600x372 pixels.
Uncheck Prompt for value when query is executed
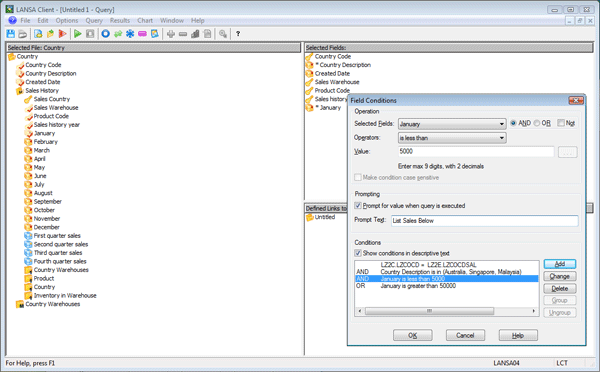click(x=358, y=206)
